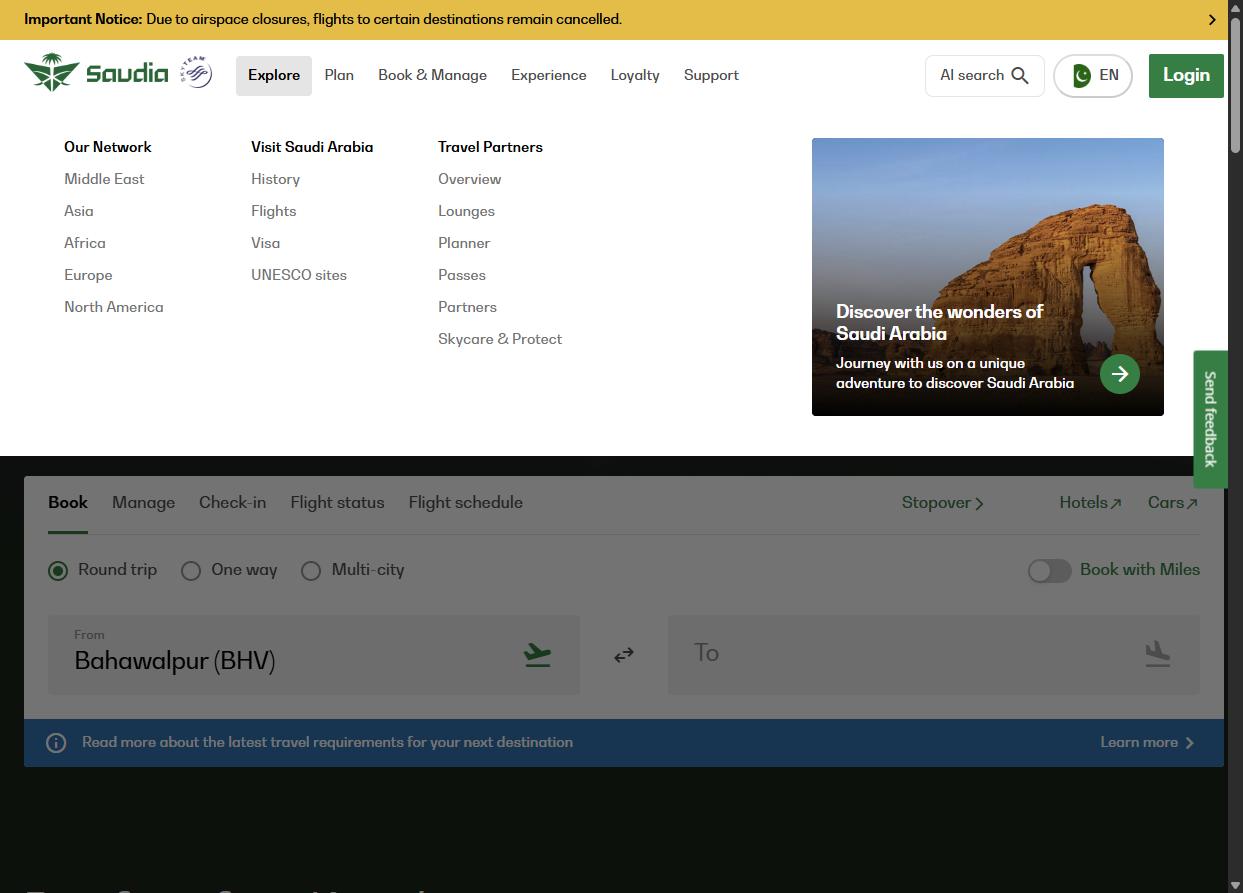Open the Loyalty menu
This screenshot has height=893, width=1243.
pyautogui.click(x=635, y=76)
